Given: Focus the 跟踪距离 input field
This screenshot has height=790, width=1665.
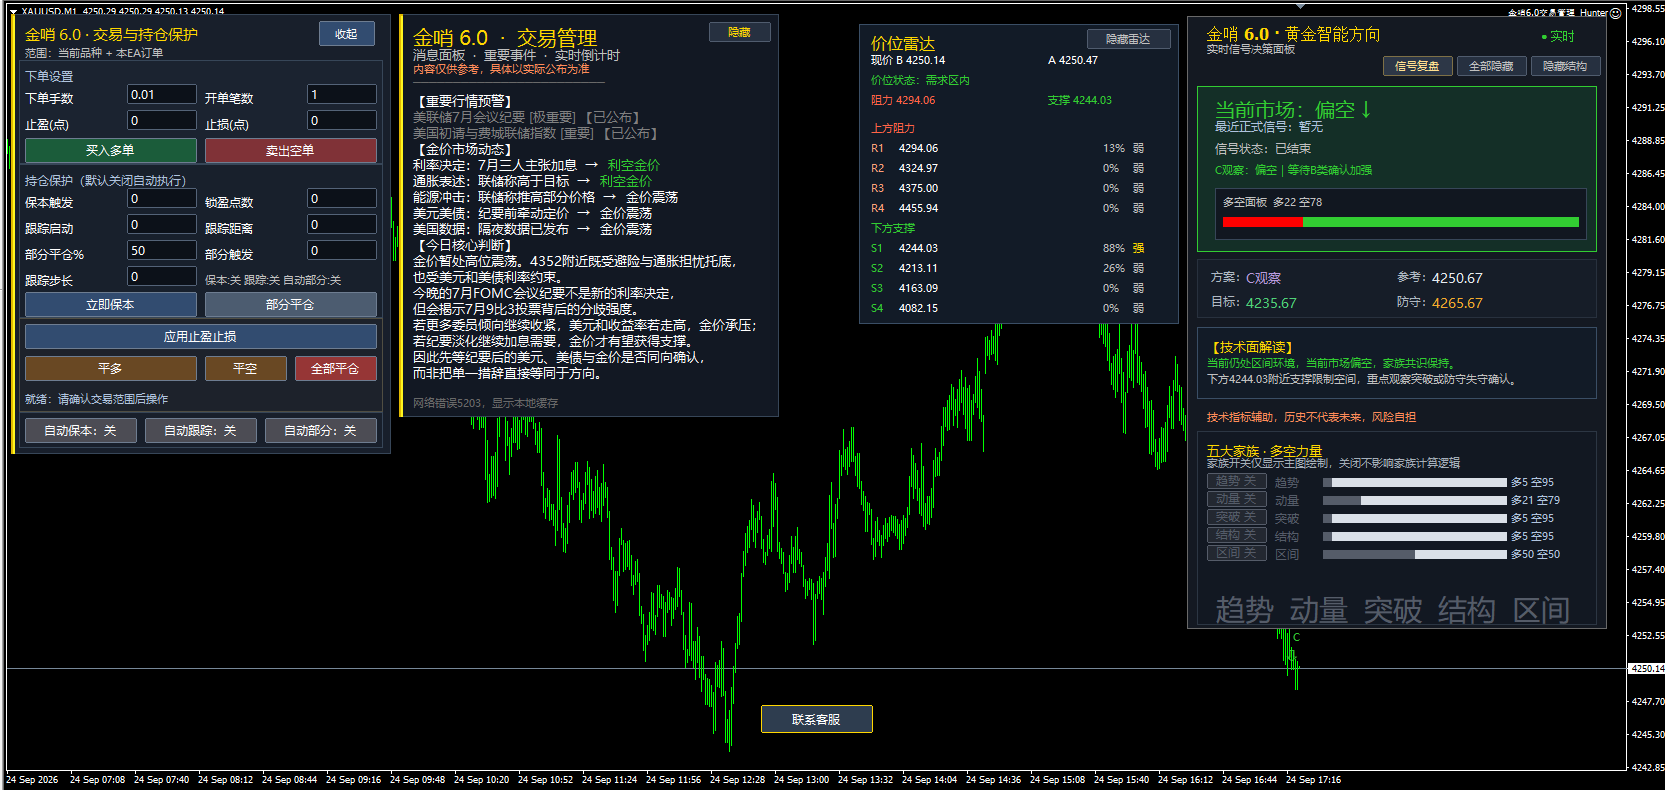Looking at the screenshot, I should click(342, 224).
